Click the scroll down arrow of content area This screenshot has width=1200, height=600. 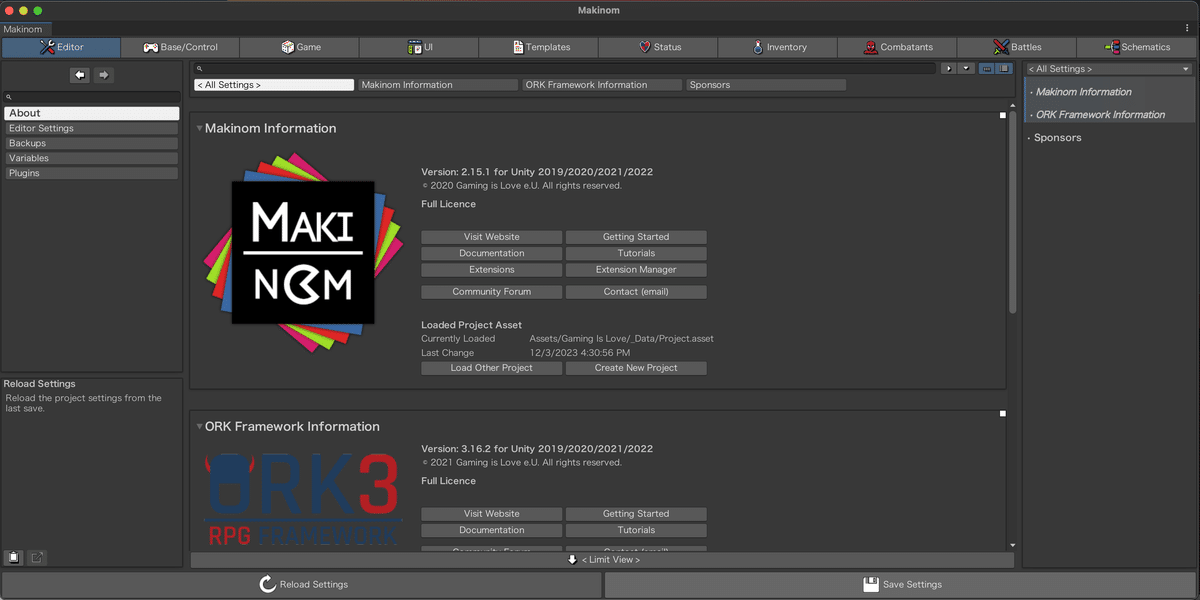tap(1013, 545)
